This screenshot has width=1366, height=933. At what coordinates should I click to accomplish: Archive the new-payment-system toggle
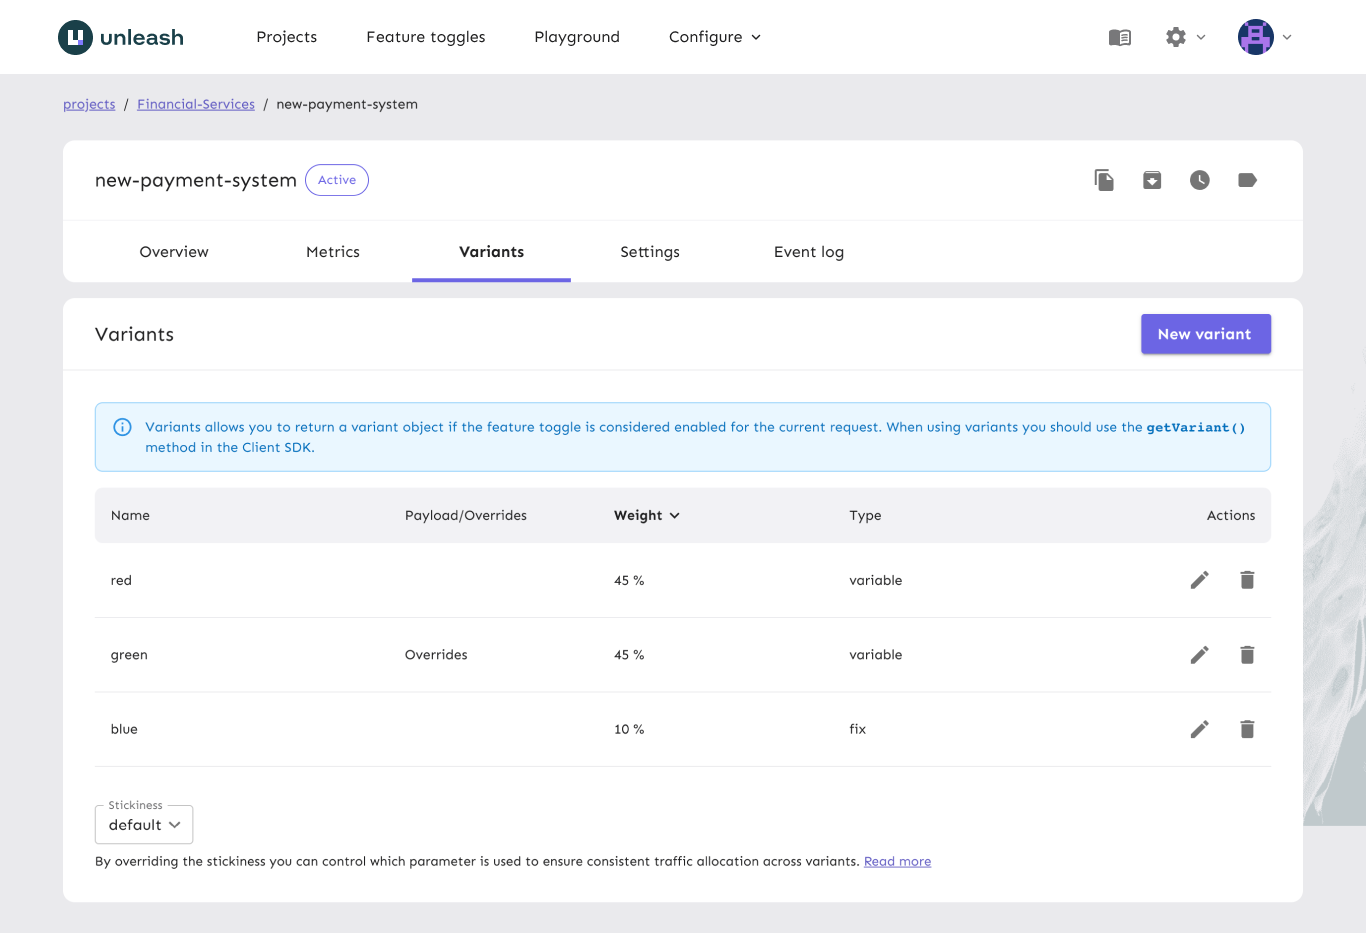coord(1152,180)
